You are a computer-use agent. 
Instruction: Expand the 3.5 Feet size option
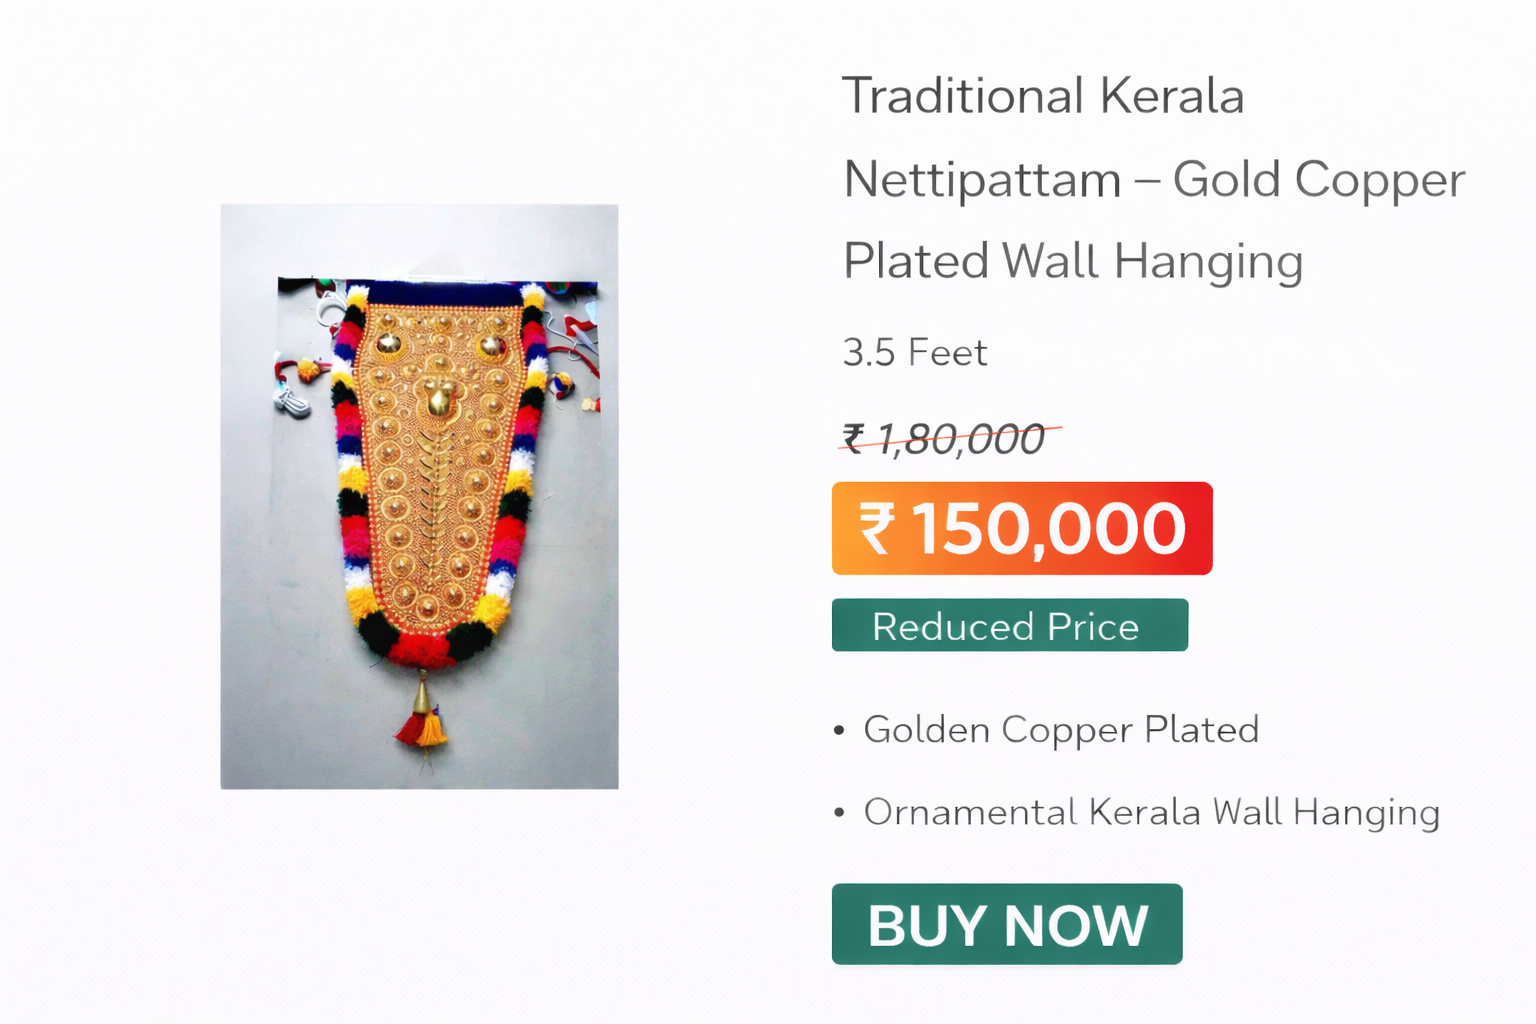tap(914, 352)
